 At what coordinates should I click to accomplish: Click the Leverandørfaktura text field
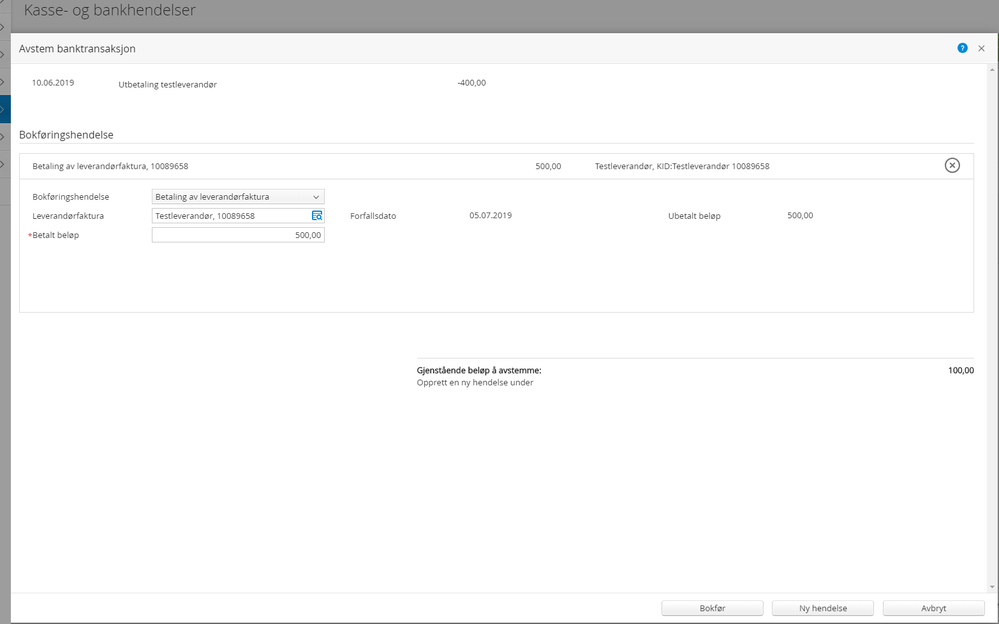(x=231, y=216)
